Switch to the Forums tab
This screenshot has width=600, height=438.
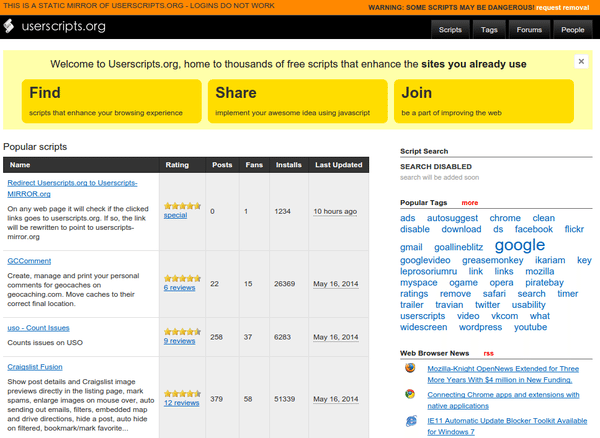point(529,30)
